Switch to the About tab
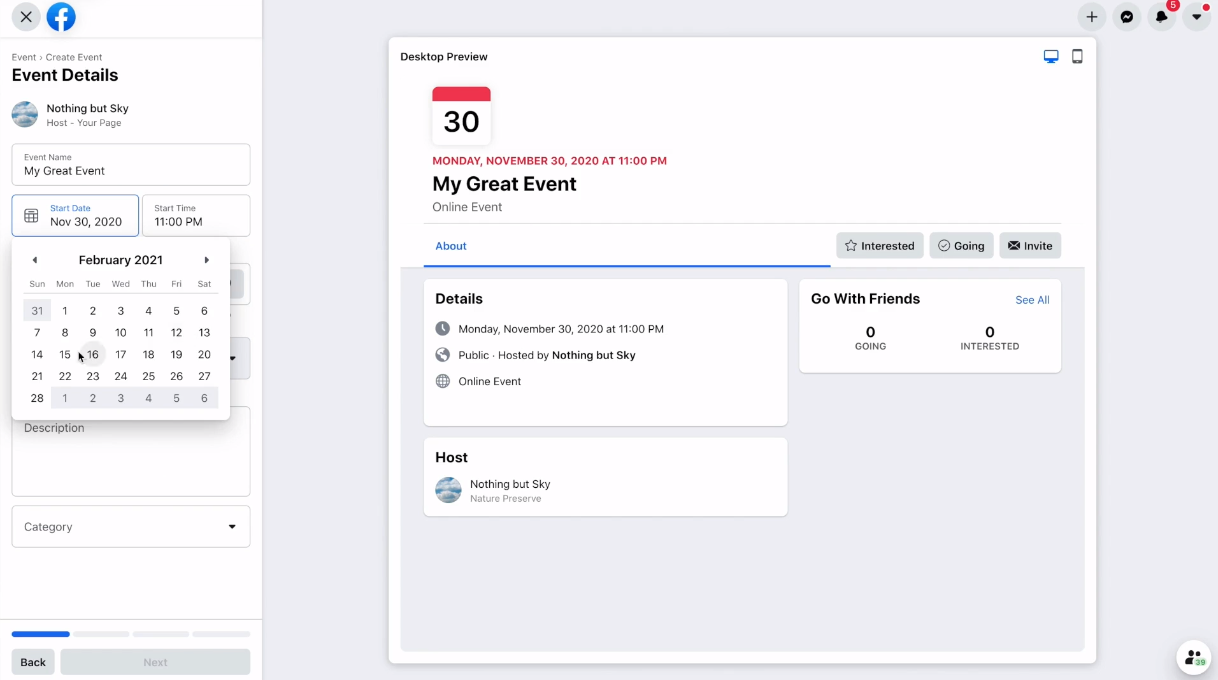The height and width of the screenshot is (680, 1218). [x=450, y=245]
